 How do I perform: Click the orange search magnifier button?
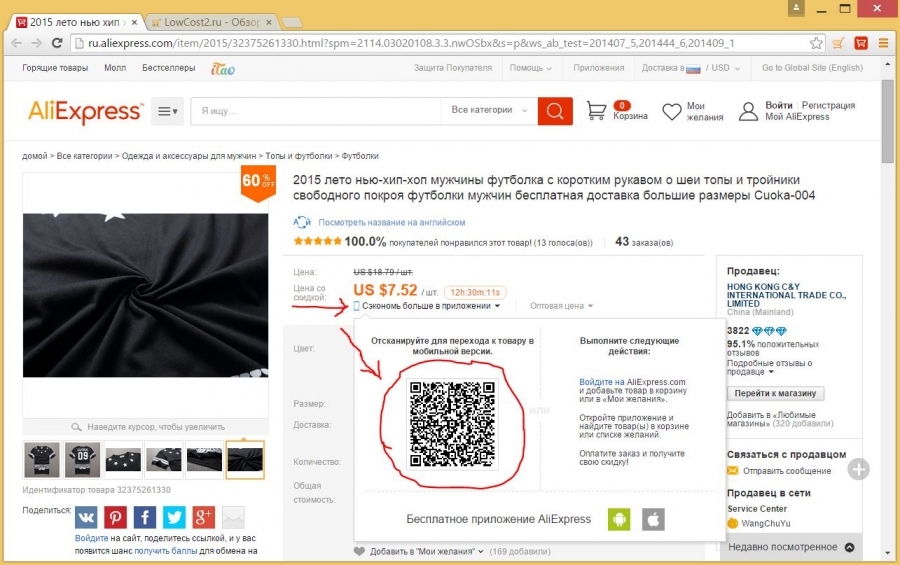coord(555,111)
